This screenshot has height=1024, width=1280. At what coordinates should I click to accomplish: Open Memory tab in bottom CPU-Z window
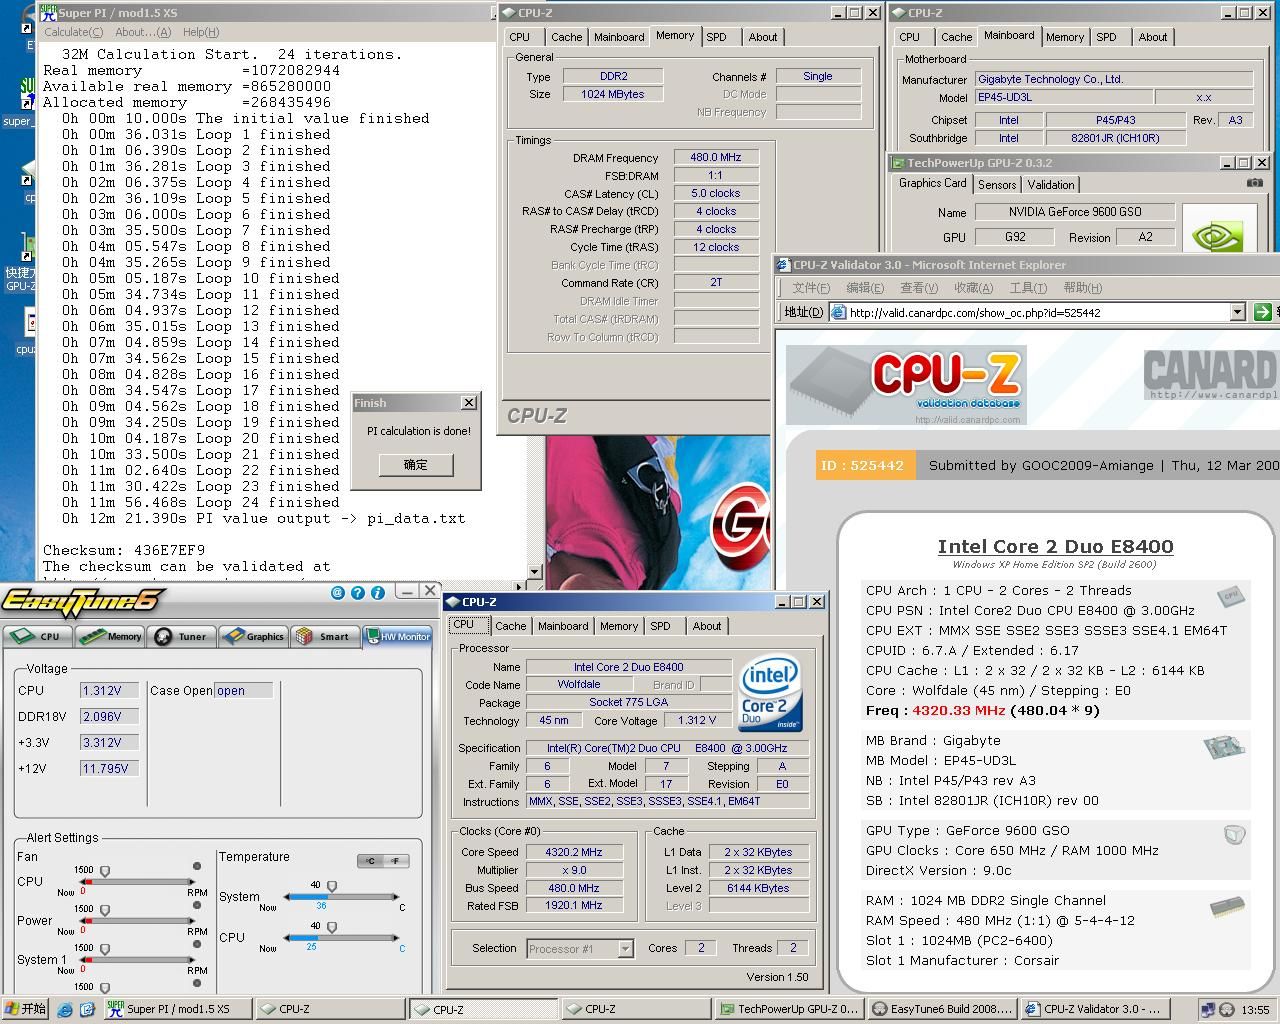pos(619,626)
